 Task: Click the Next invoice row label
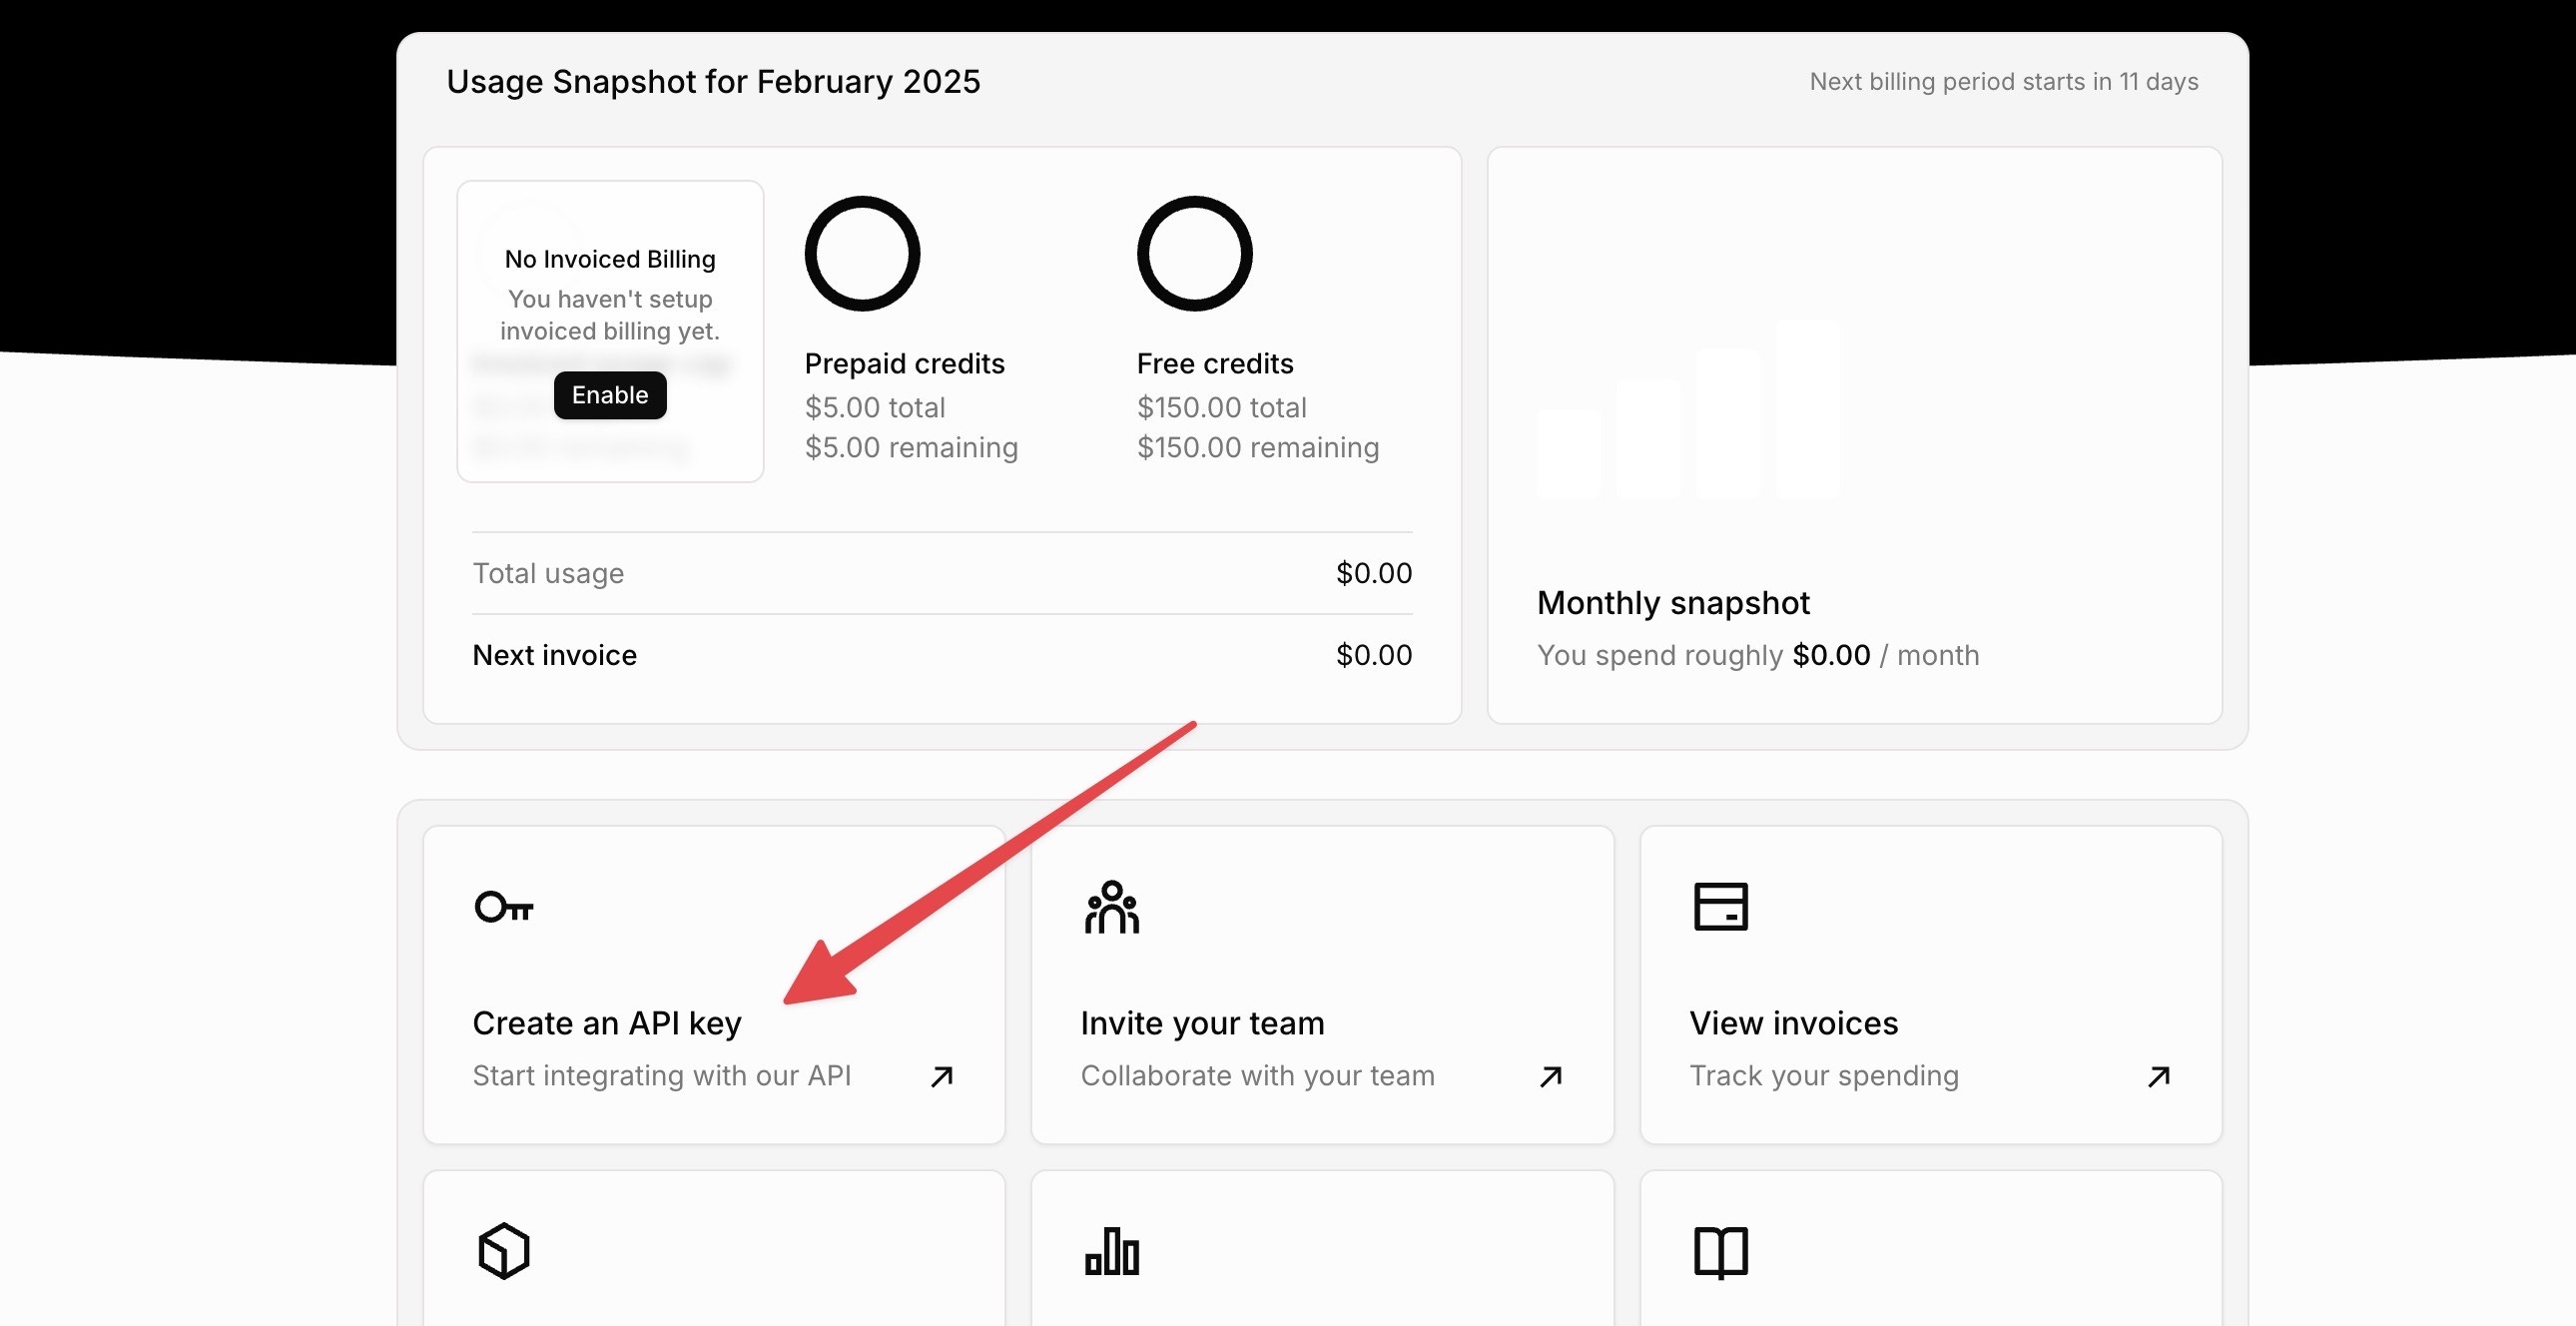555,655
